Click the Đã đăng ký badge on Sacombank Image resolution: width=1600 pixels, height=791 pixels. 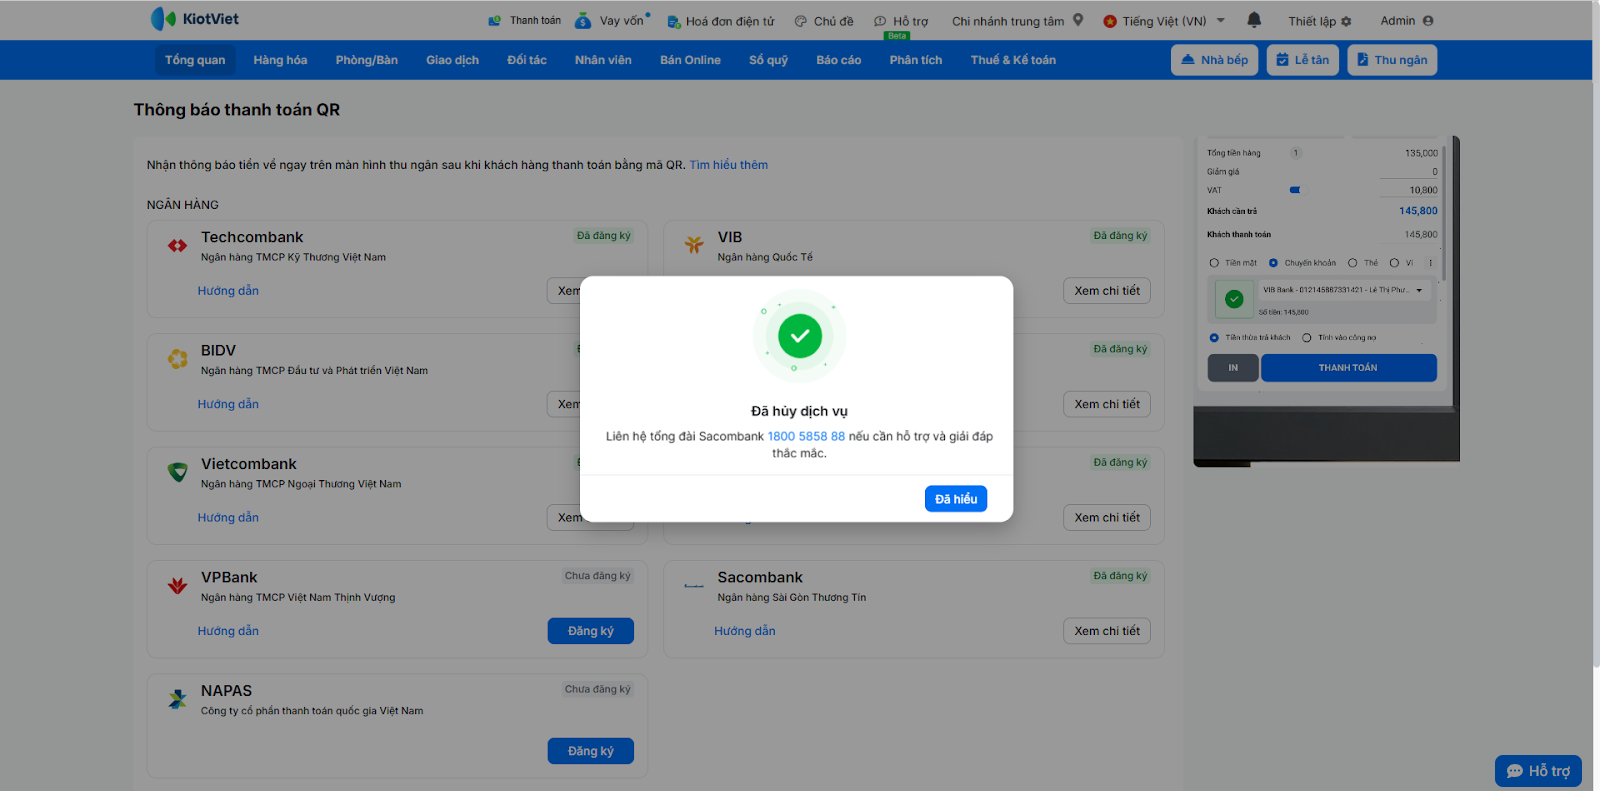[1120, 576]
